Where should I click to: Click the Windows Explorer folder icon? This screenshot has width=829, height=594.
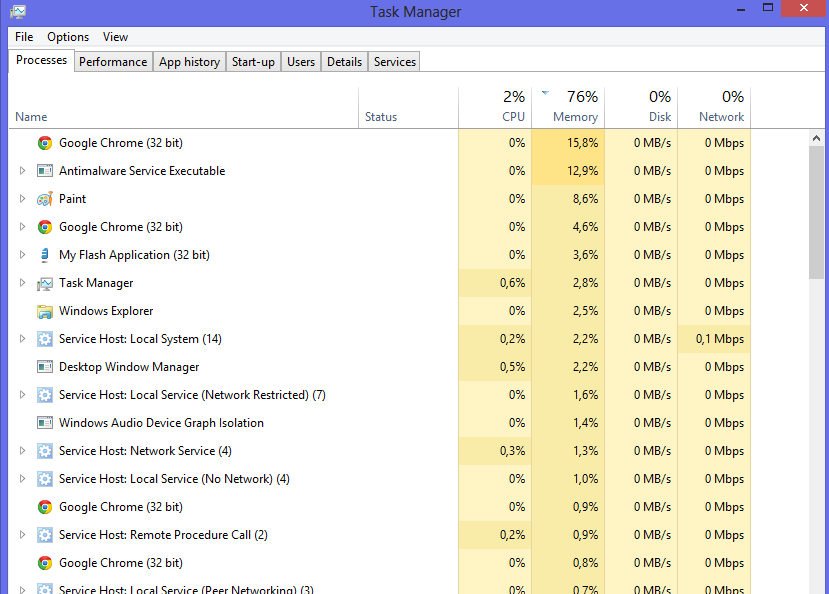[45, 311]
